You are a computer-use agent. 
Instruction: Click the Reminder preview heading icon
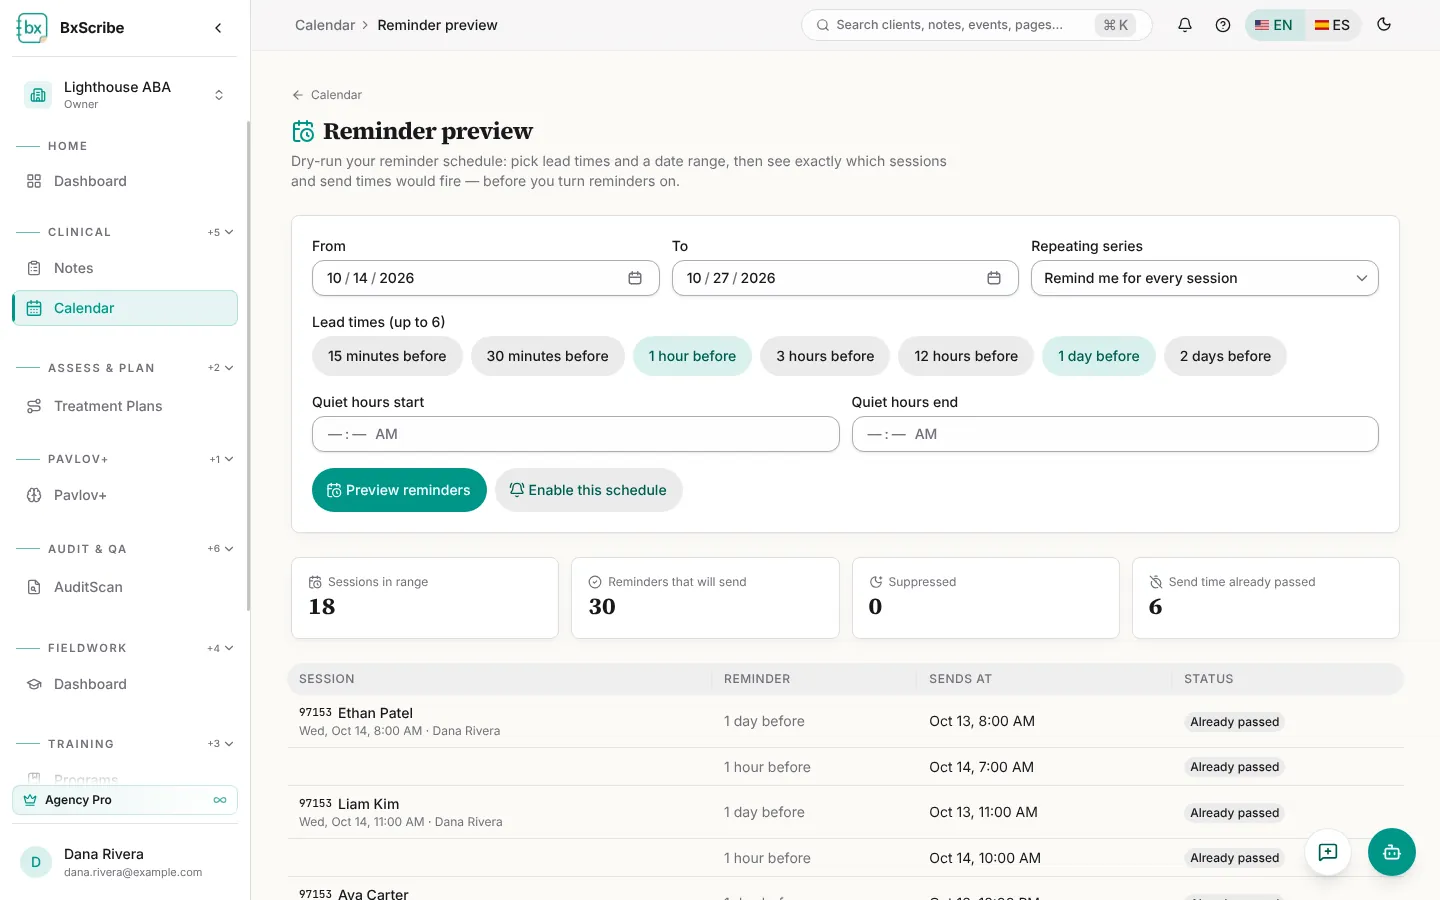click(303, 131)
